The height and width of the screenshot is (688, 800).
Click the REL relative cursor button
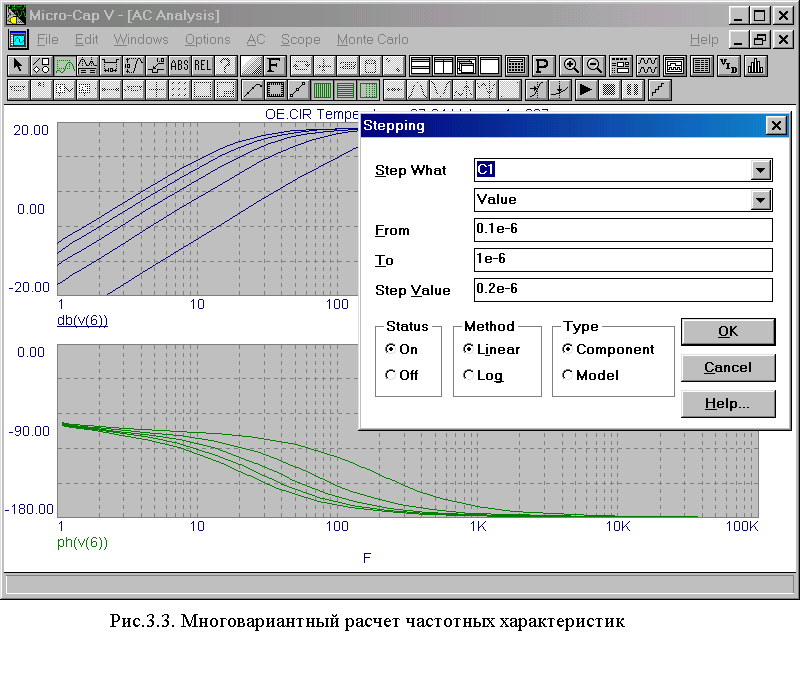point(202,66)
